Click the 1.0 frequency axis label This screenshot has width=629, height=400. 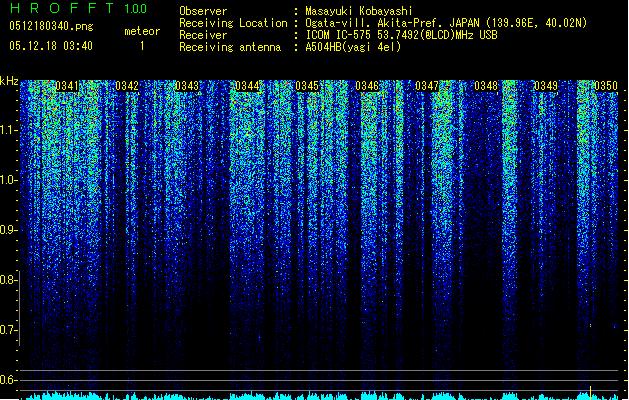[9, 180]
